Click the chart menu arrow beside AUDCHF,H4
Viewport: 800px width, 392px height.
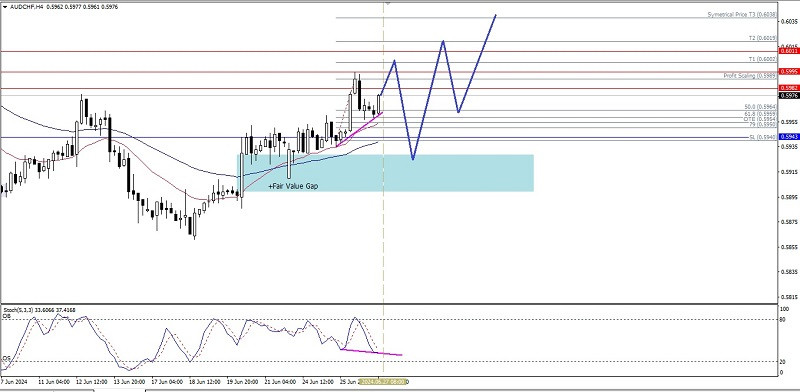(x=5, y=7)
